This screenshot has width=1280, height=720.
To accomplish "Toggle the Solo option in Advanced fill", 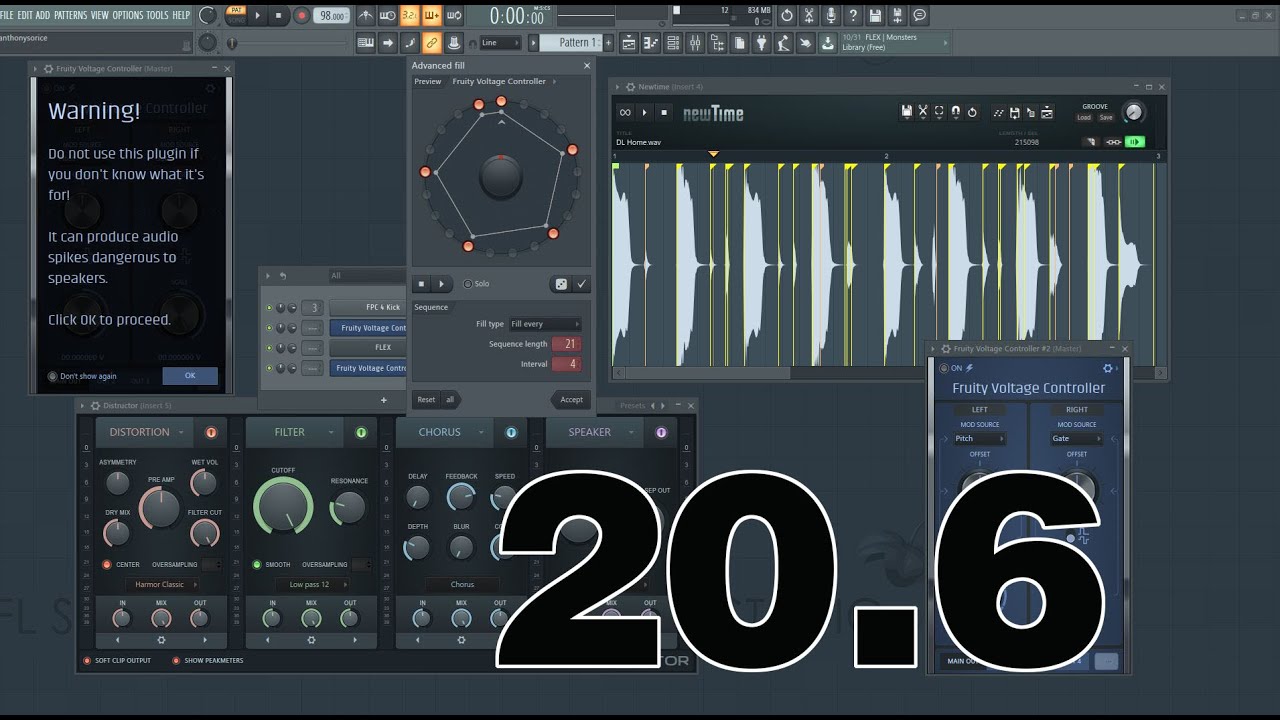I will tap(476, 284).
